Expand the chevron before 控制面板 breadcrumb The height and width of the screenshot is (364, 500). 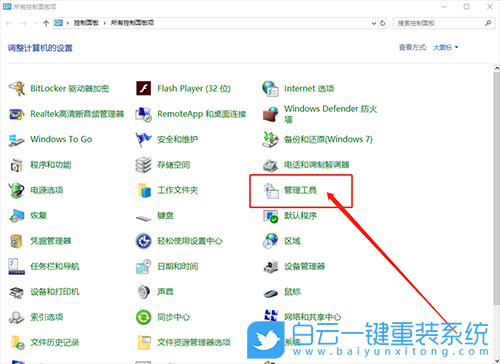[x=68, y=23]
